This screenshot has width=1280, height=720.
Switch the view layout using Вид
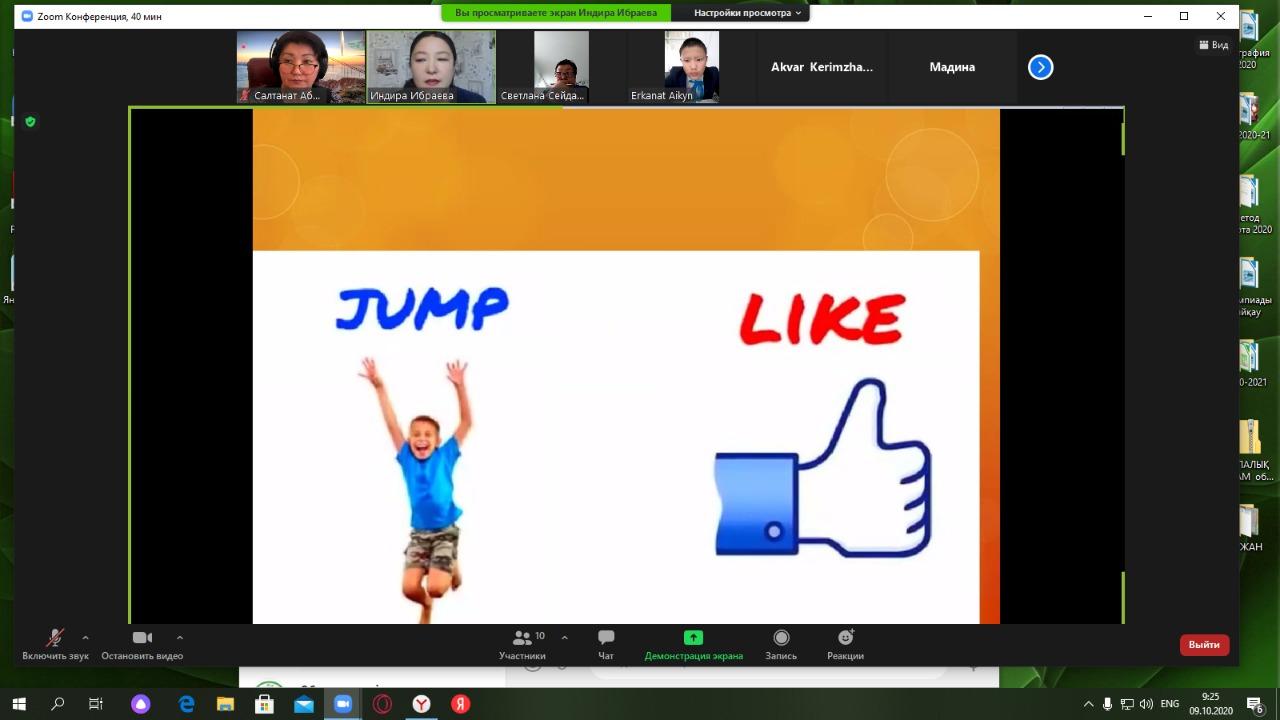[x=1213, y=45]
